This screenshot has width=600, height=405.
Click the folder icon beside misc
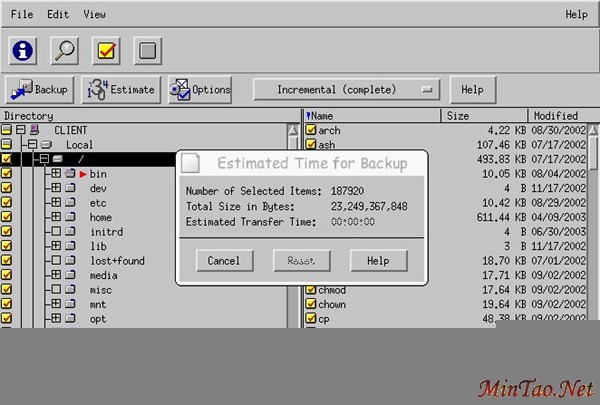(70, 289)
